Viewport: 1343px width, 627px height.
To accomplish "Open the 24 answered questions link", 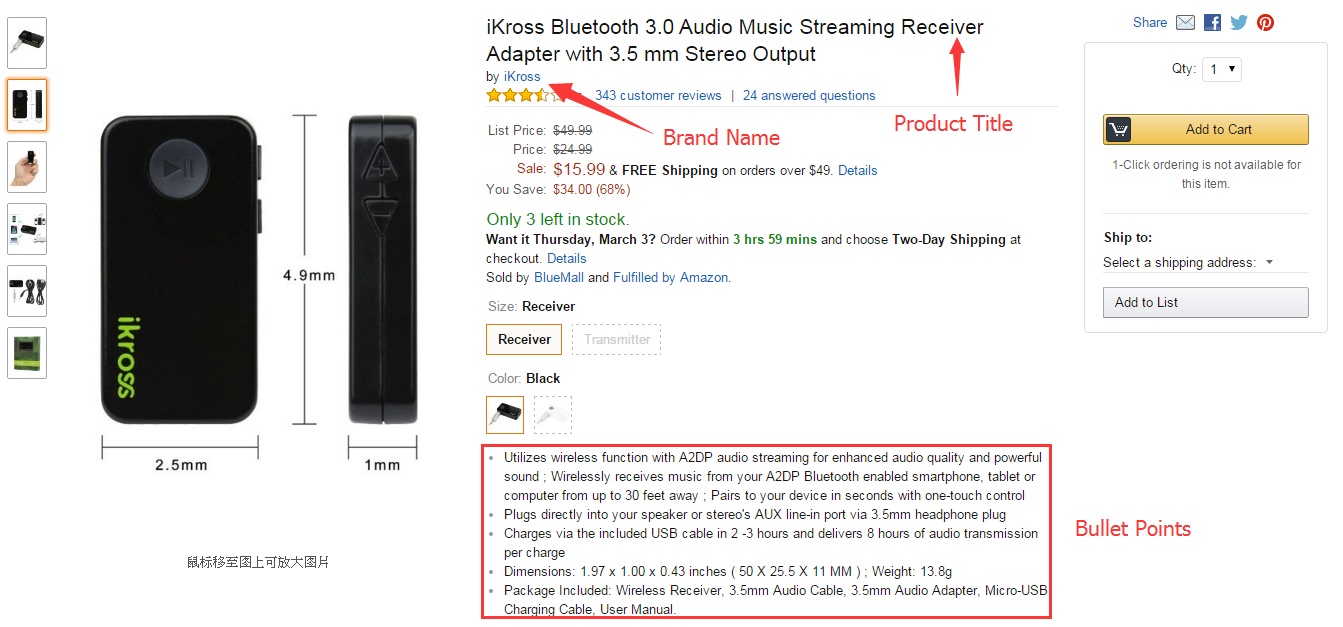I will pos(809,96).
